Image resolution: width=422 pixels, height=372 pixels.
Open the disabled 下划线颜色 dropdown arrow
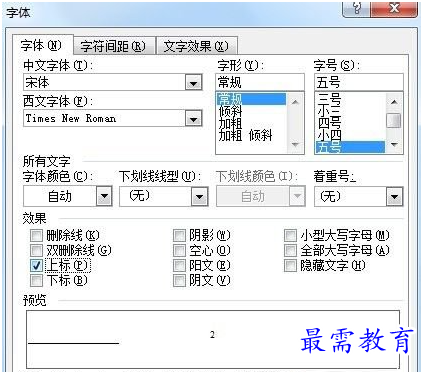[297, 196]
